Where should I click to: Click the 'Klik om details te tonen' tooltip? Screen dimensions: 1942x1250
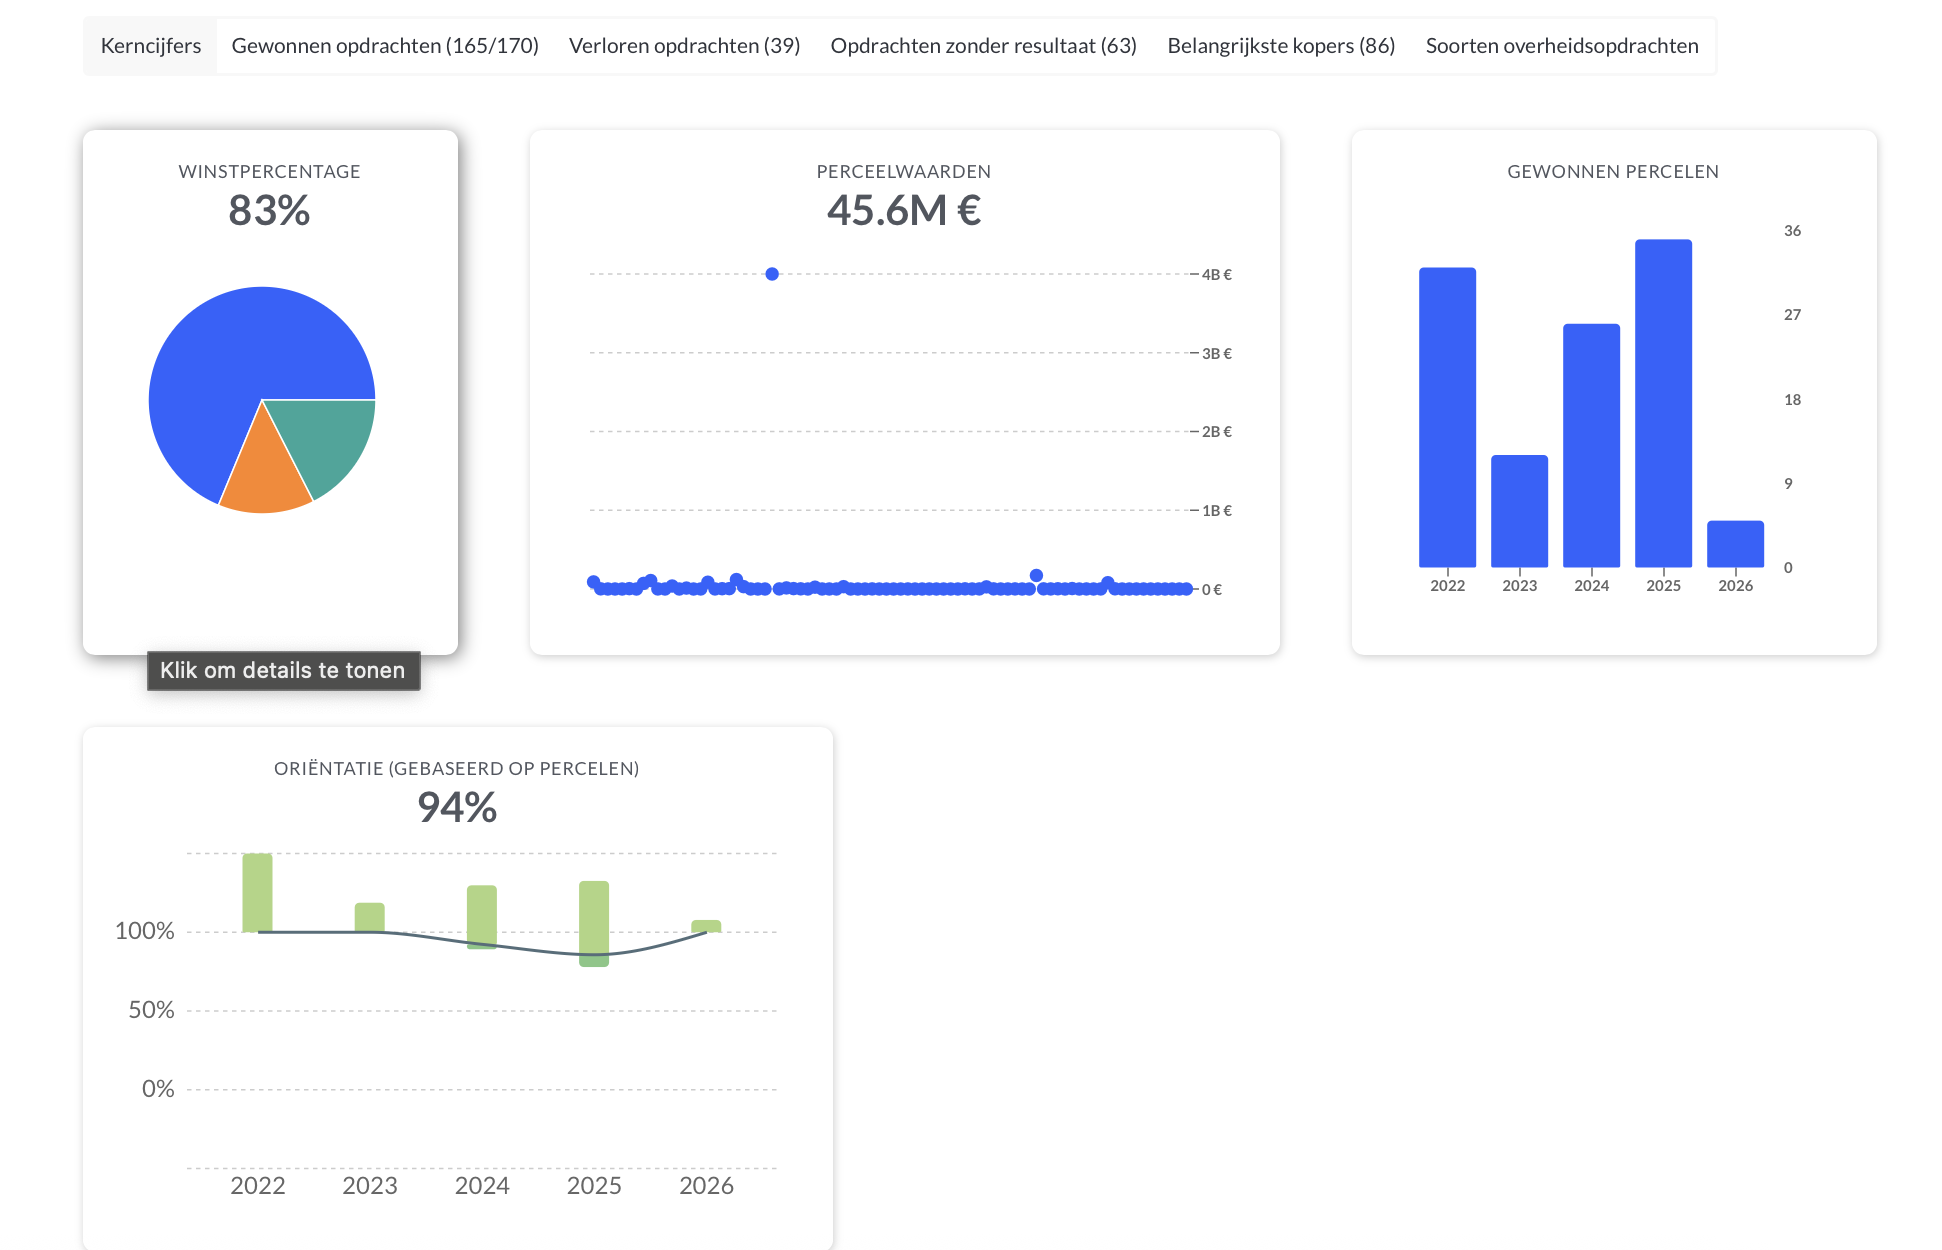pyautogui.click(x=283, y=671)
